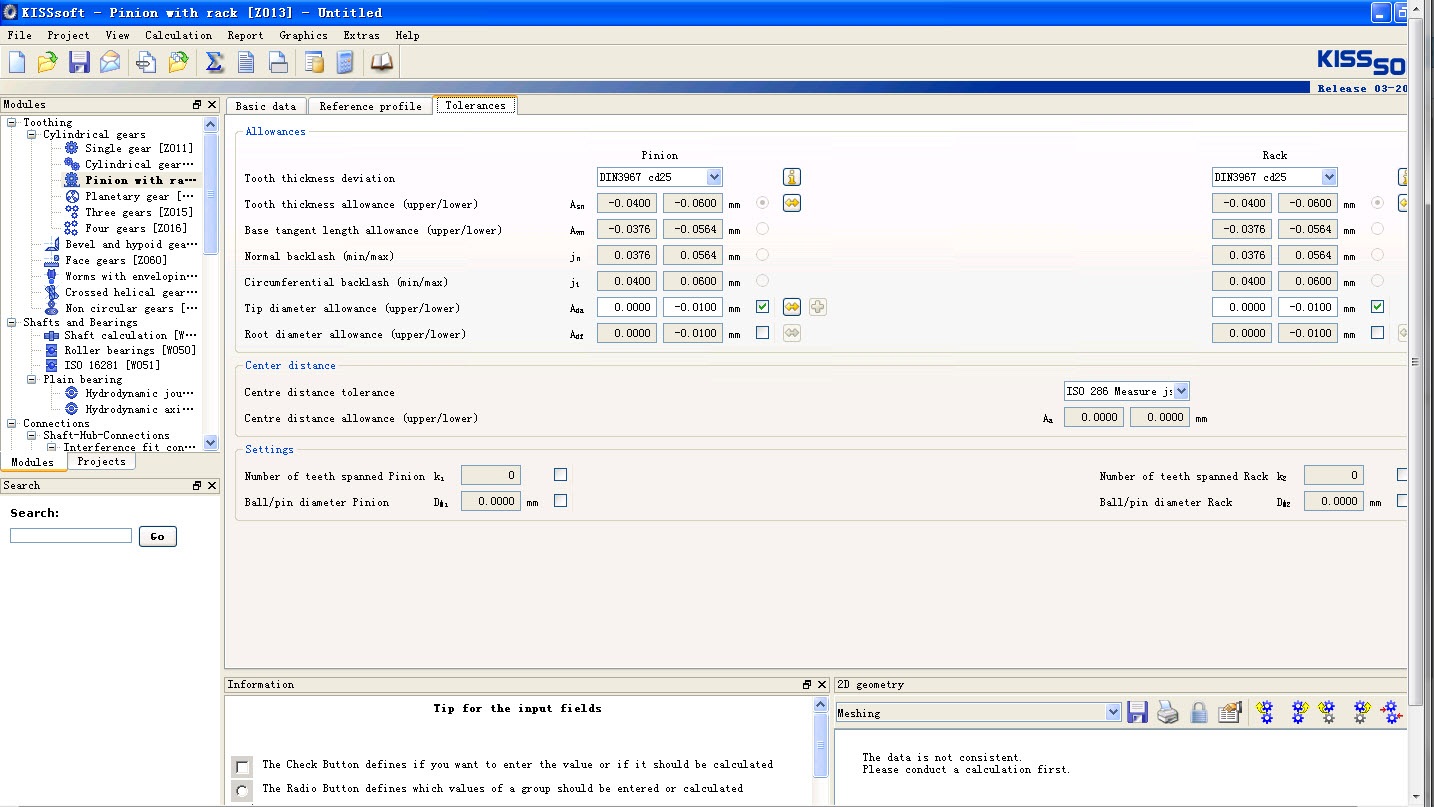Screen dimensions: 1434x807
Task: Open the Planetary gear module
Action: point(139,196)
